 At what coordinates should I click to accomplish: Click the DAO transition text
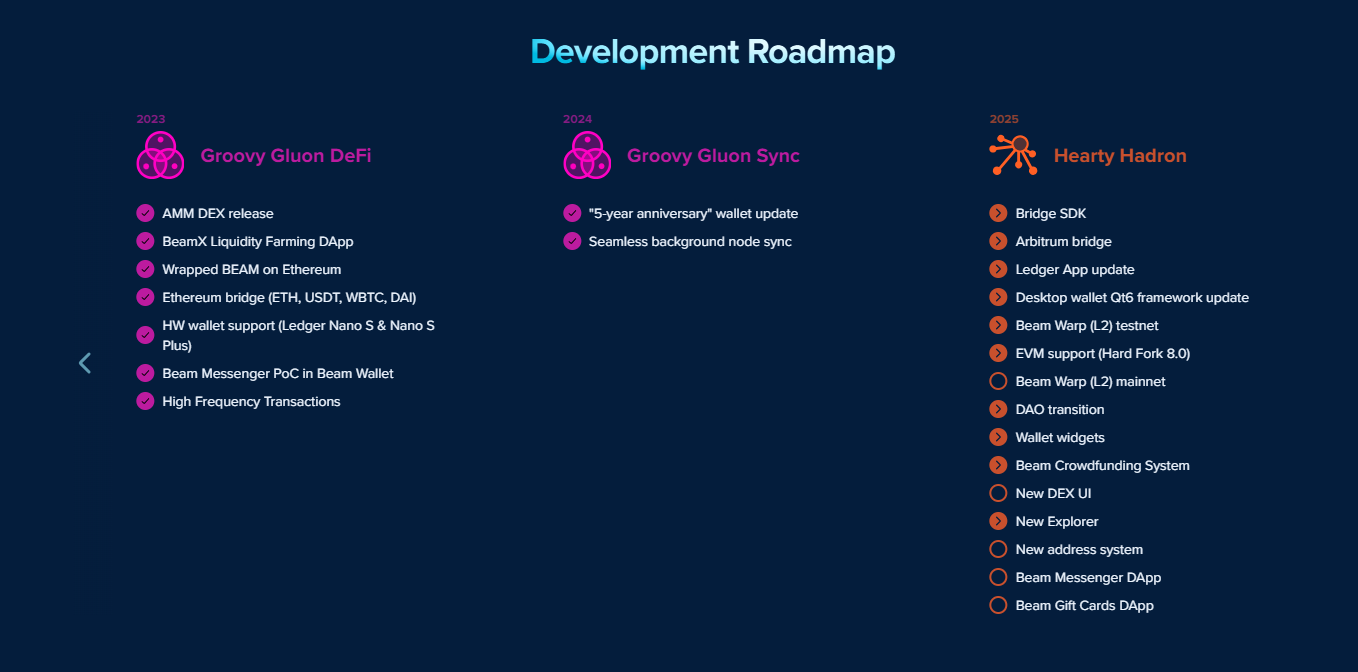pos(1060,409)
